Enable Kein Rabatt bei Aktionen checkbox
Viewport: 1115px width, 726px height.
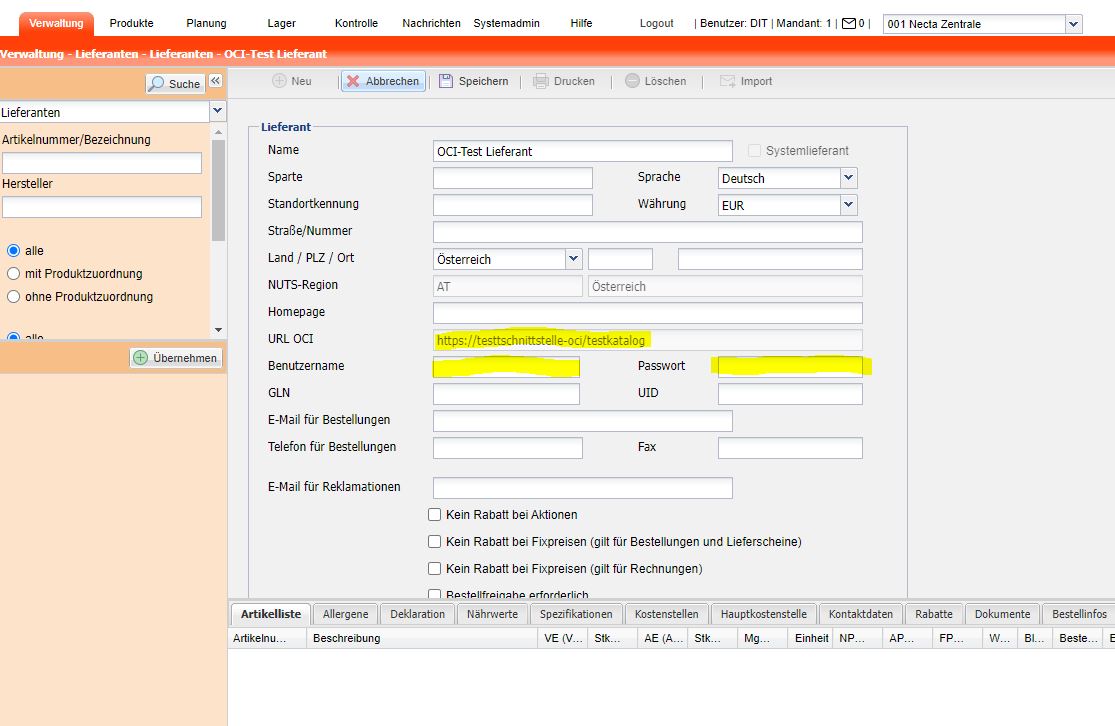pyautogui.click(x=434, y=515)
